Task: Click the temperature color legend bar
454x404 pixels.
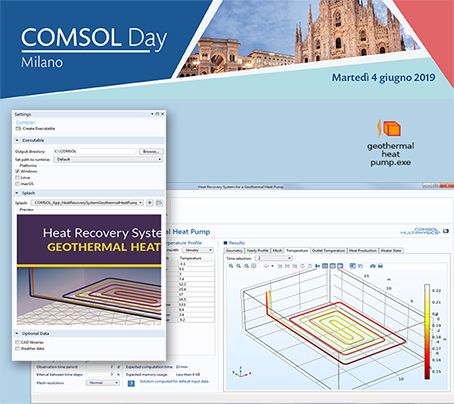Action: [x=427, y=332]
